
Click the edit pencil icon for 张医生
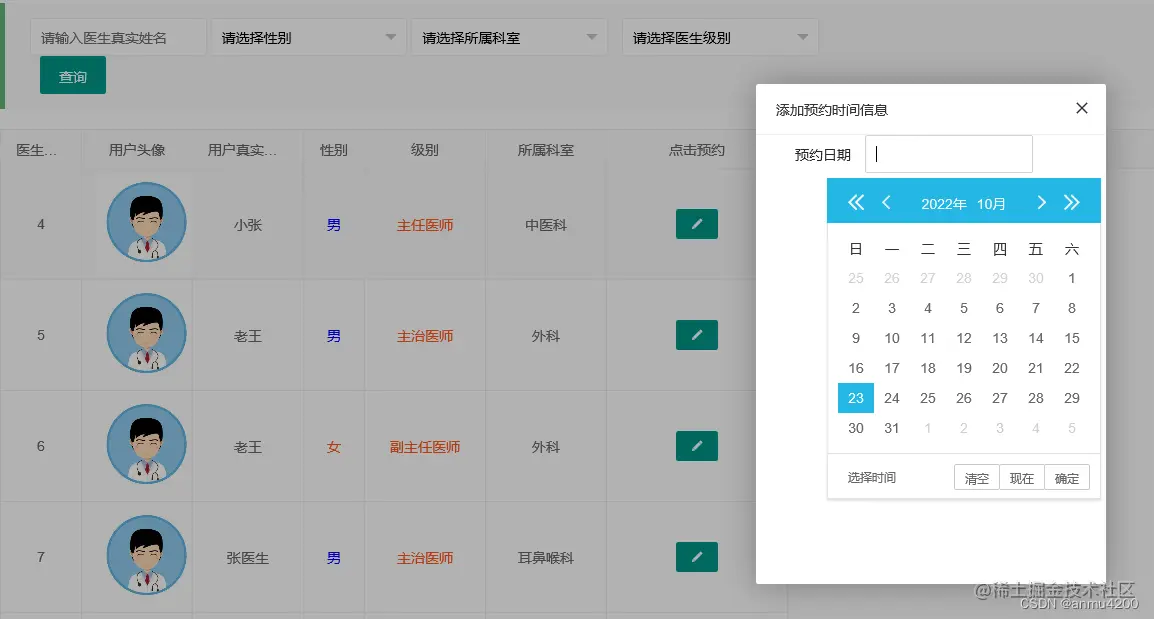point(697,557)
